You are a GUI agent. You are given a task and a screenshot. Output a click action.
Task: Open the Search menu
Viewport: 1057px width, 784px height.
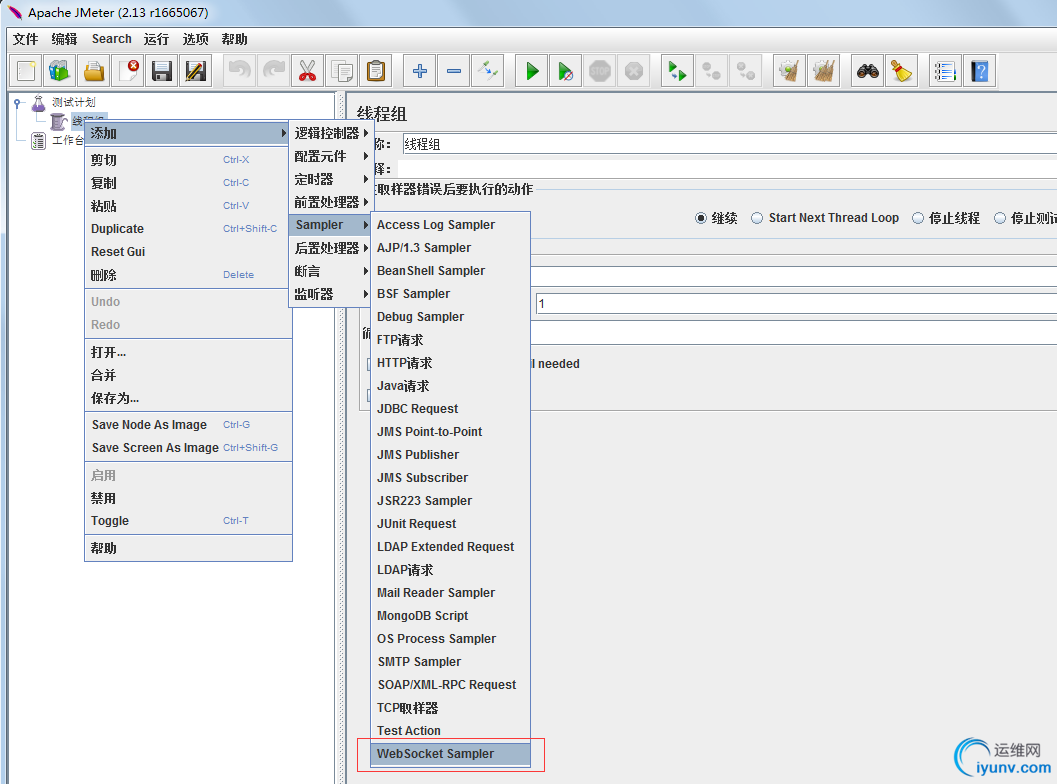[x=112, y=39]
